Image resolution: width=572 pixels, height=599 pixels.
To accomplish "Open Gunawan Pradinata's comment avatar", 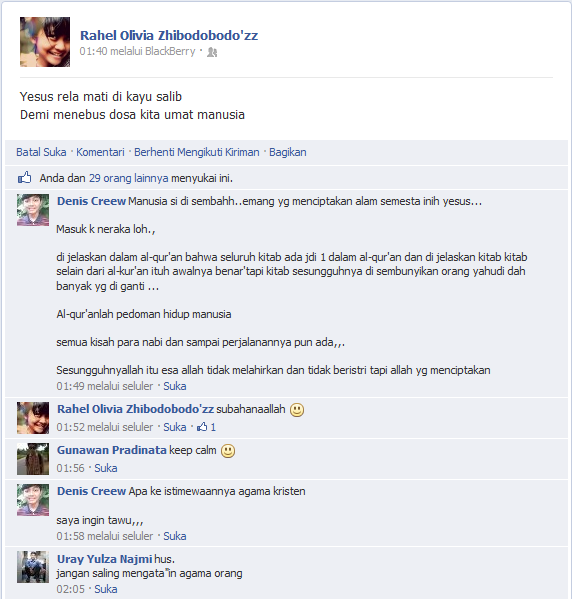I will [33, 459].
